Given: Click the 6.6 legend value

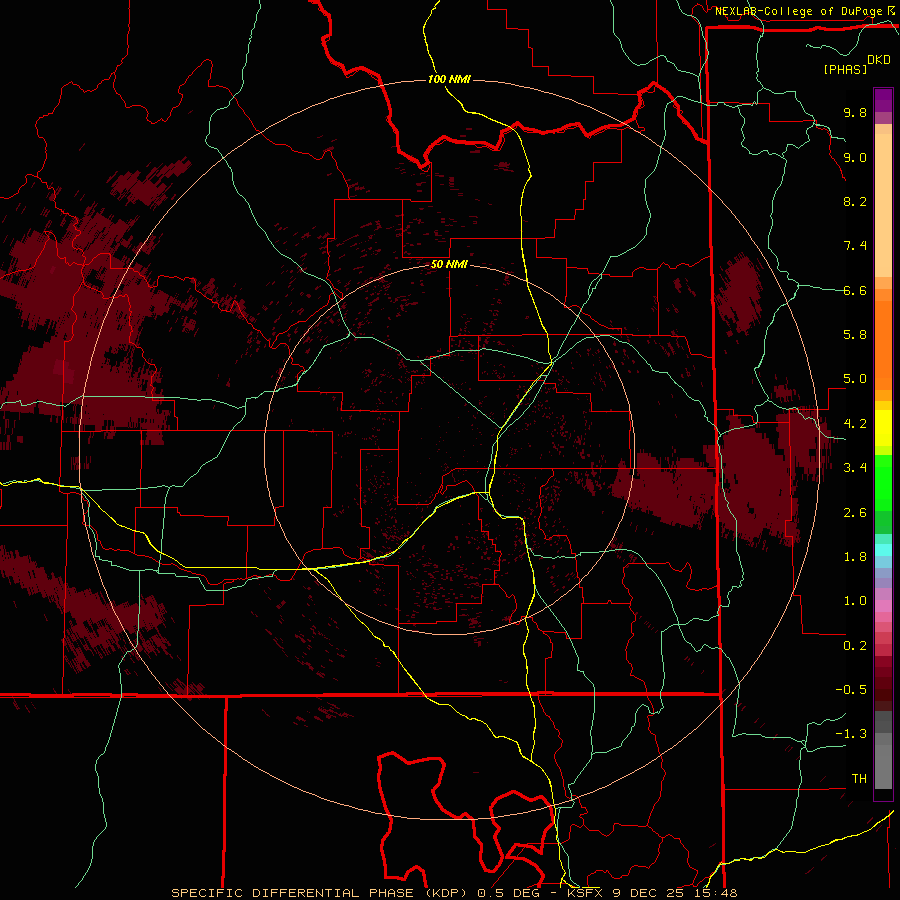Looking at the screenshot, I should (855, 290).
